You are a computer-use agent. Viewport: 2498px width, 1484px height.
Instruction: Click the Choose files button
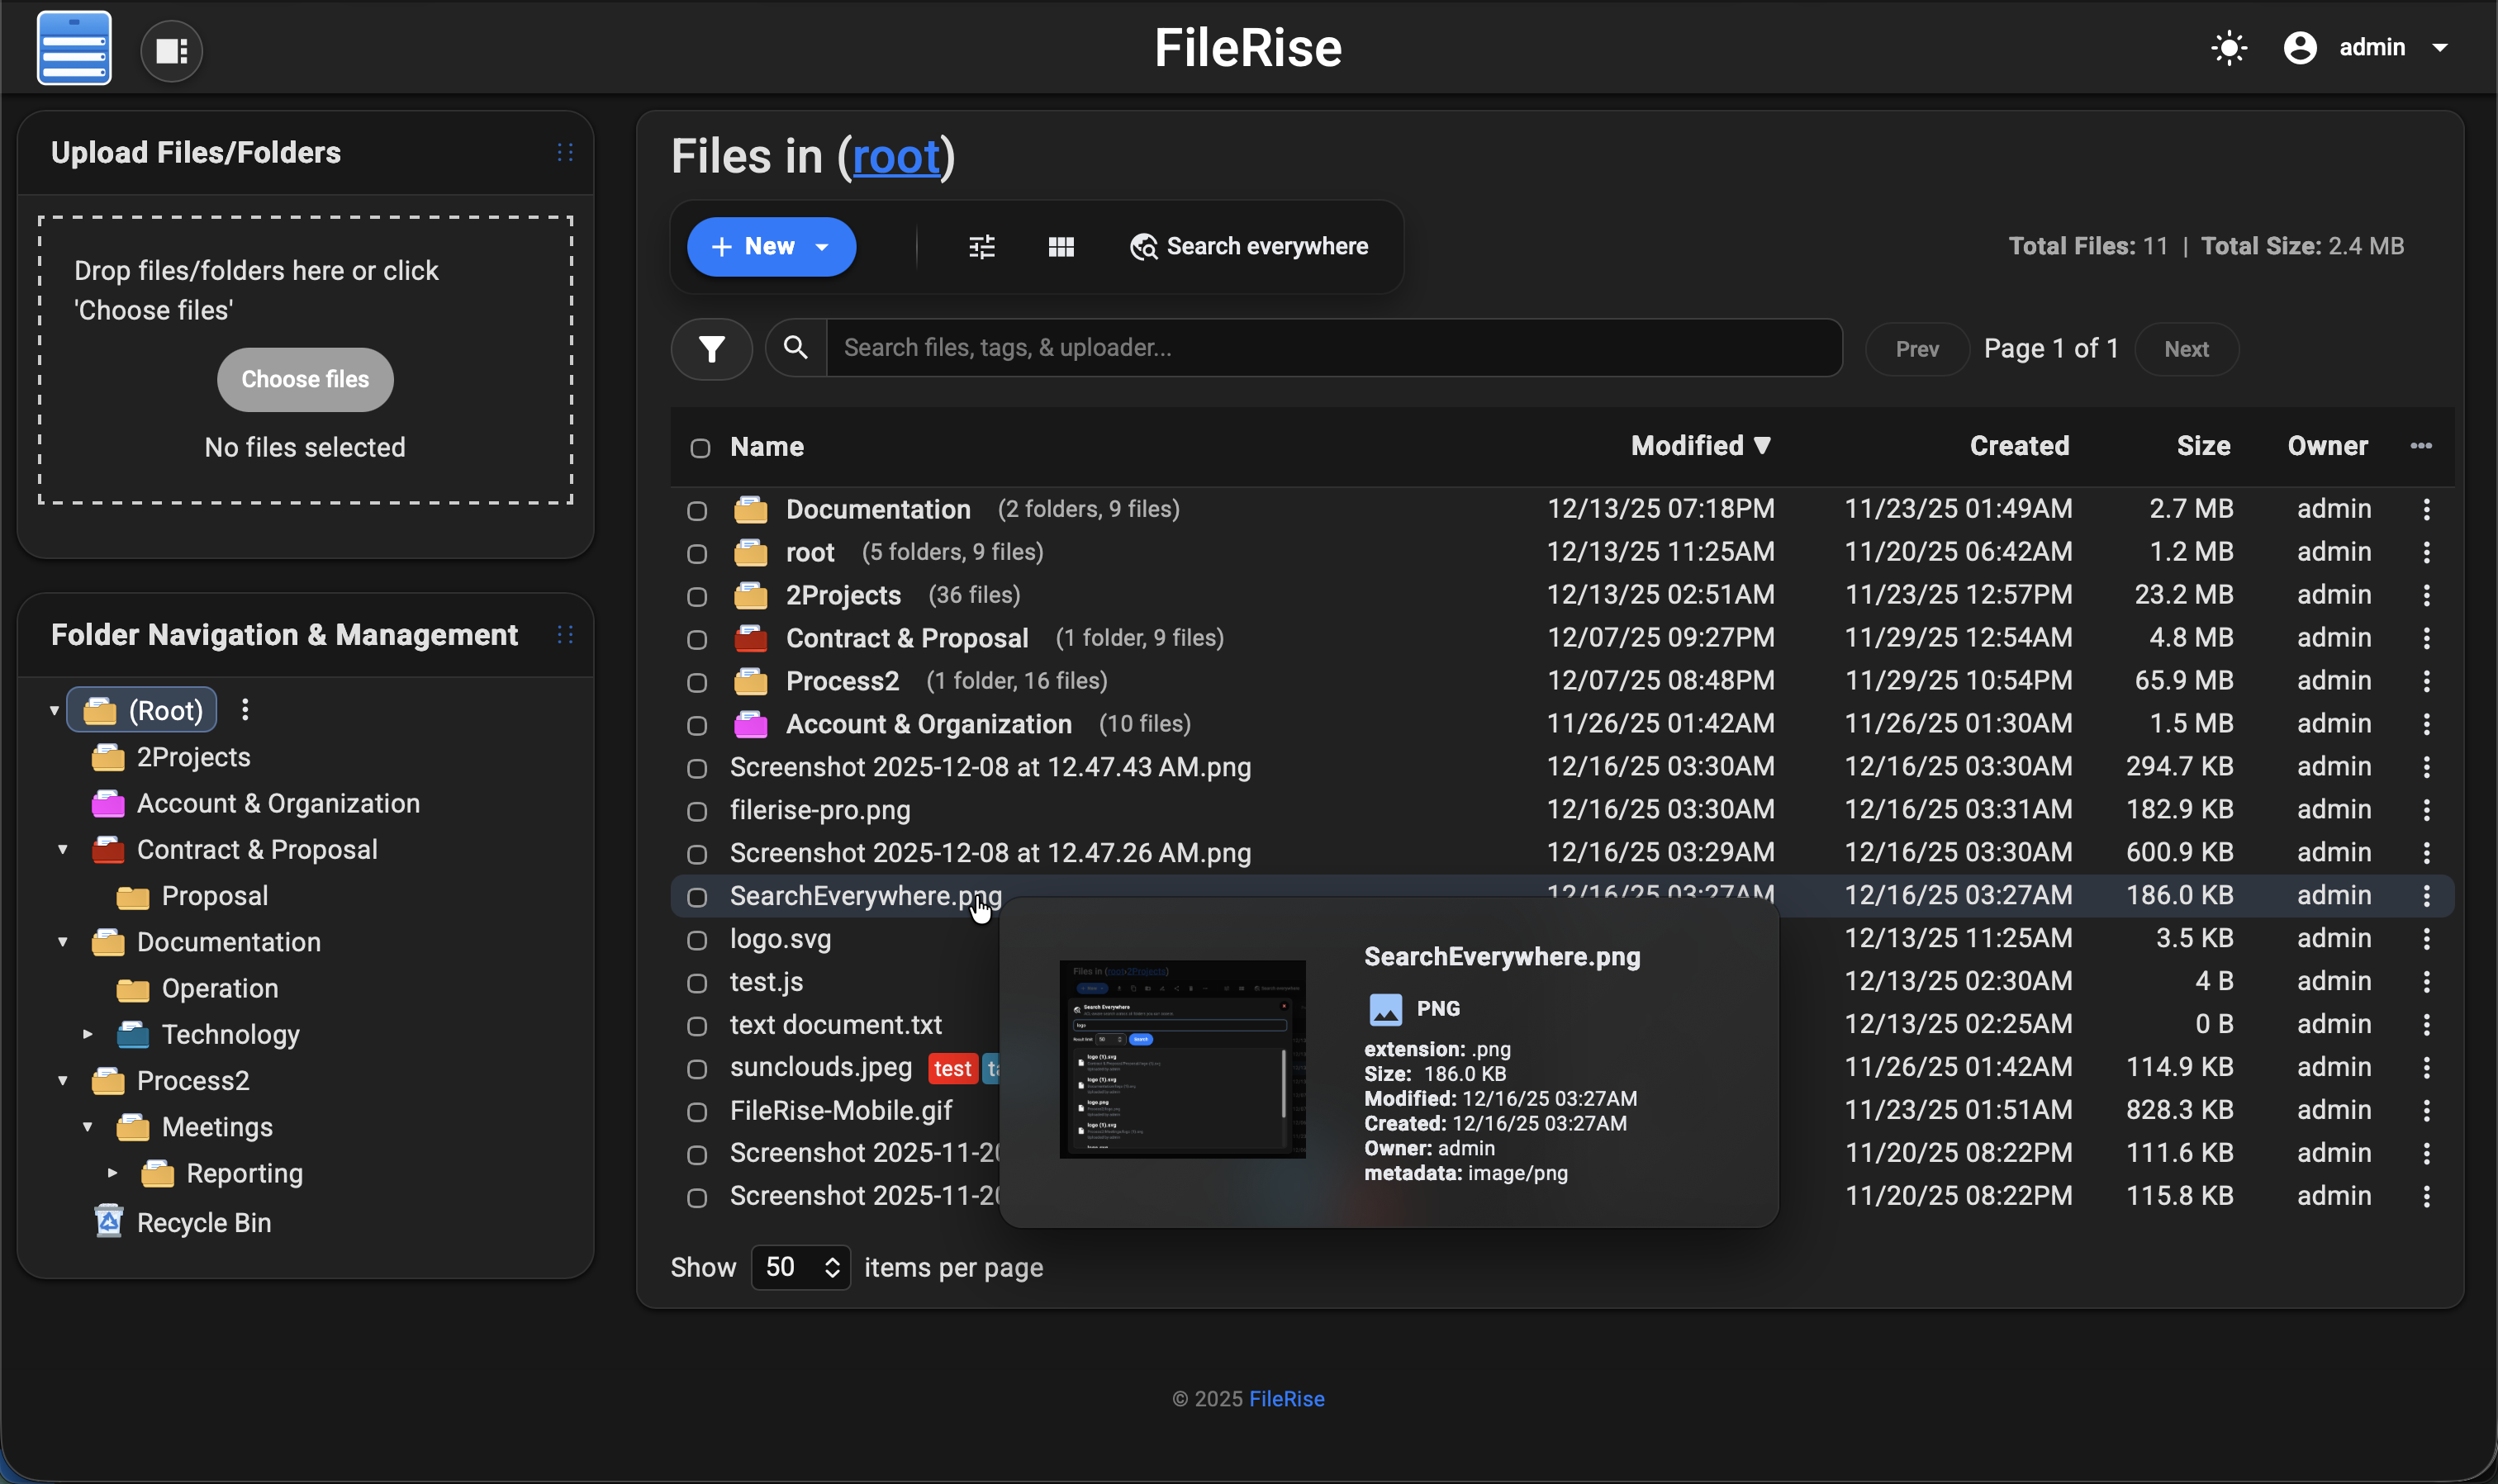304,379
